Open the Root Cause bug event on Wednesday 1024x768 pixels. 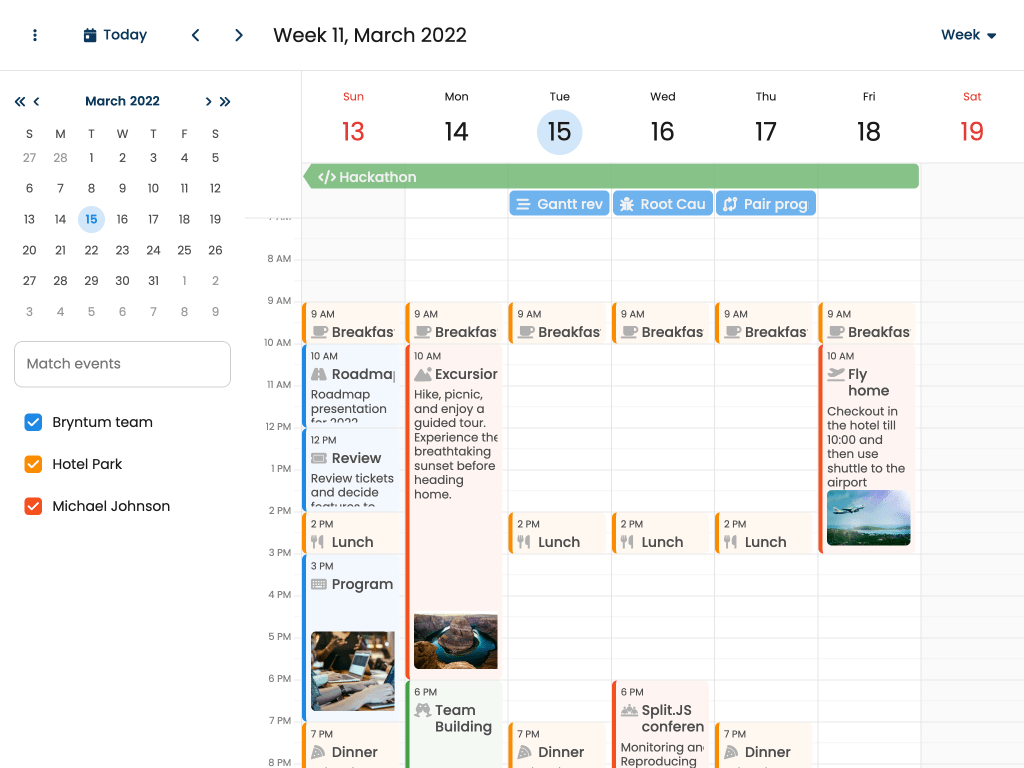(662, 204)
